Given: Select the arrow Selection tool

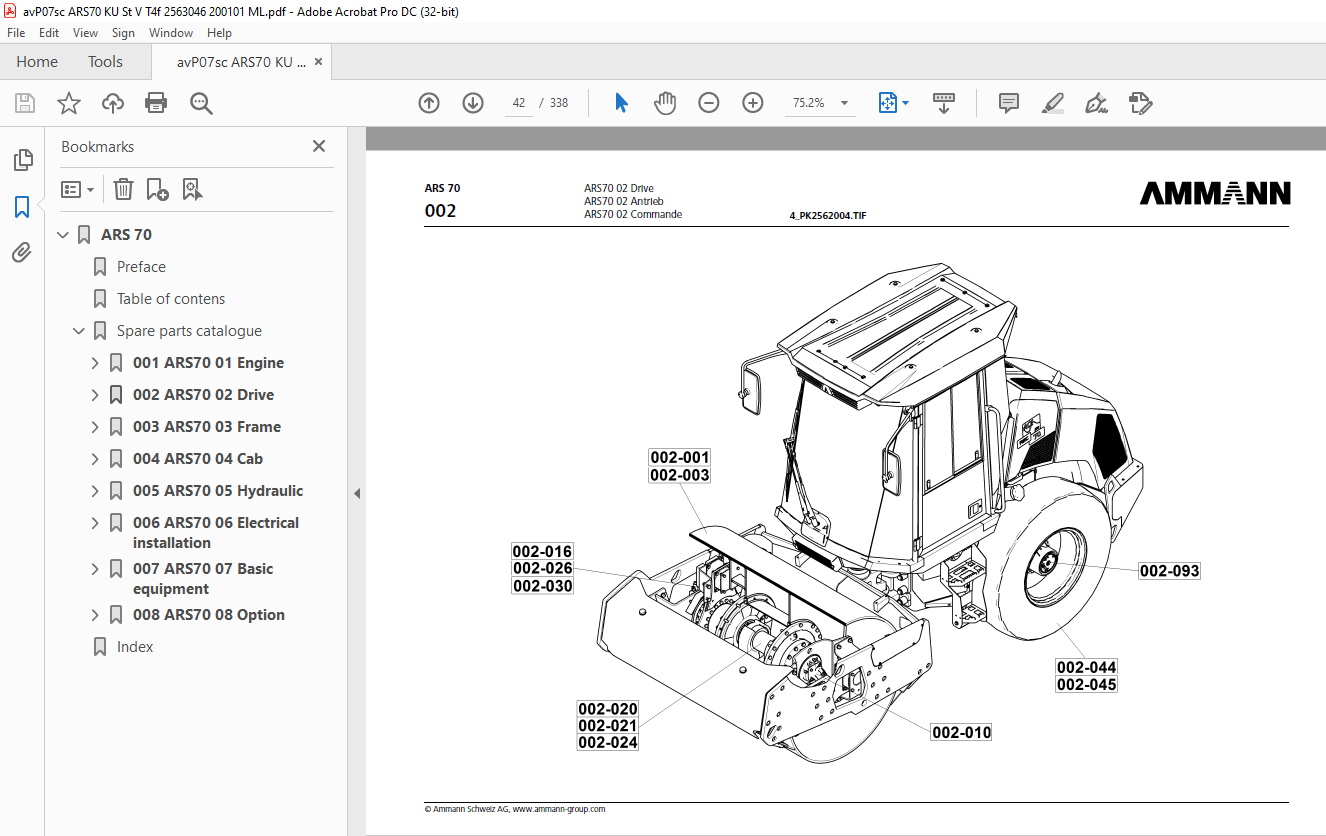Looking at the screenshot, I should (x=621, y=103).
